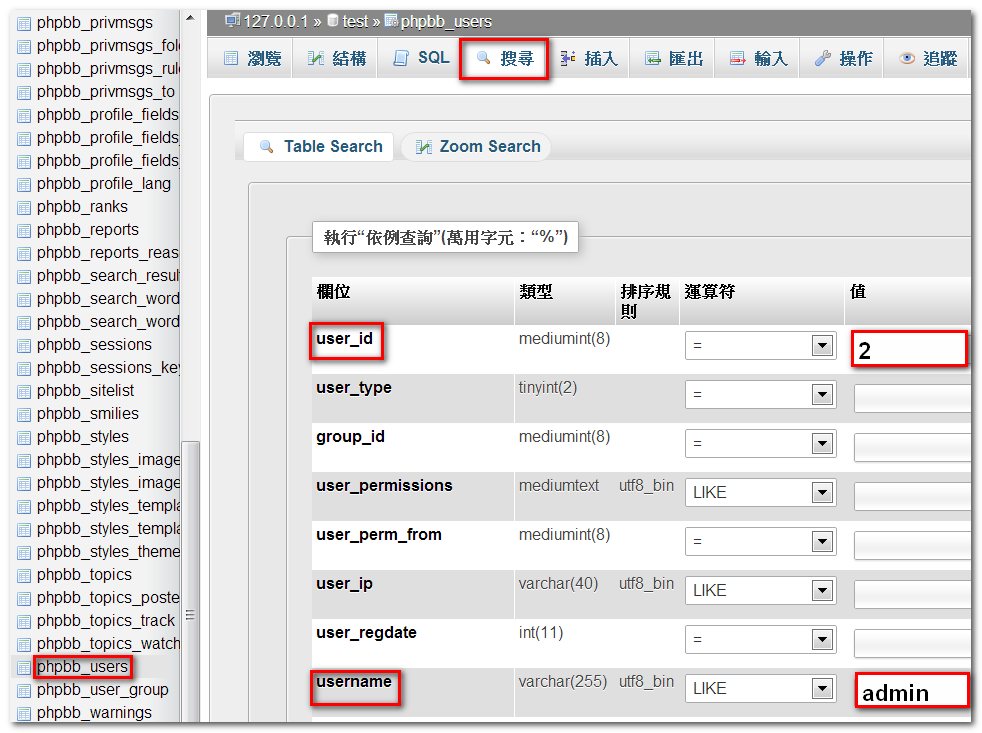Select the Table Search tab
This screenshot has width=982, height=733.
coord(320,147)
